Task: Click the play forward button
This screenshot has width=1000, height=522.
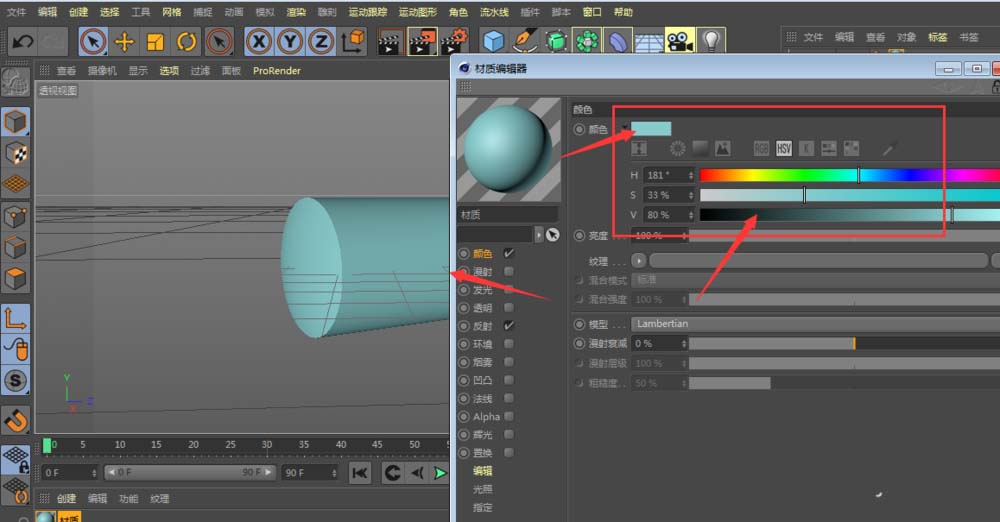Action: pyautogui.click(x=439, y=473)
